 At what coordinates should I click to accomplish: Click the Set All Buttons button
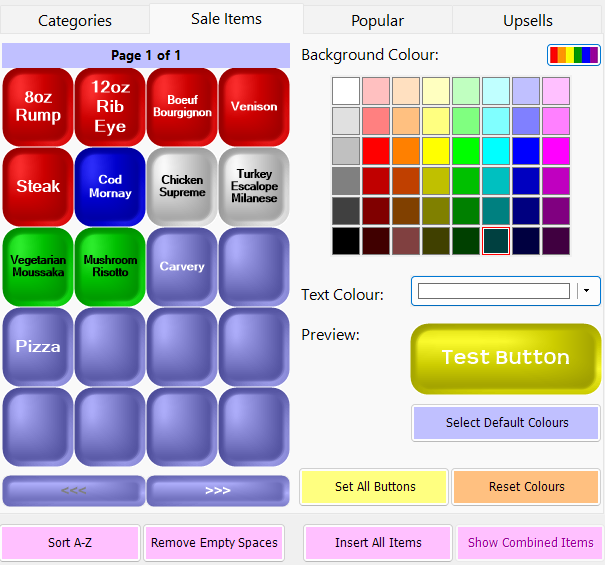coord(374,487)
